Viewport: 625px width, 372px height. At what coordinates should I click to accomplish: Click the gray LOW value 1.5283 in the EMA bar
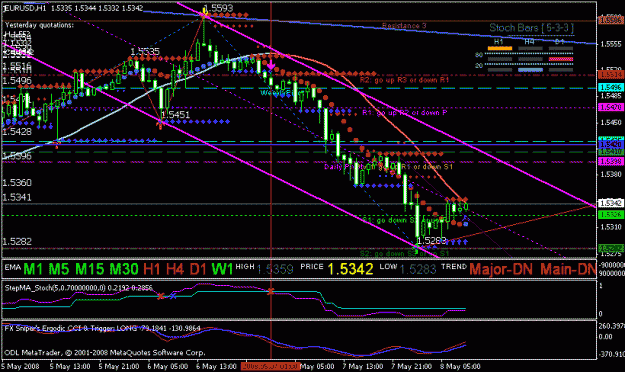[x=417, y=270]
